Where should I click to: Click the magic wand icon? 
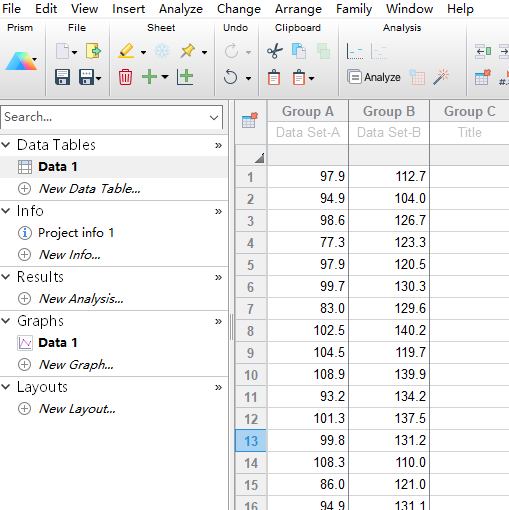click(441, 77)
